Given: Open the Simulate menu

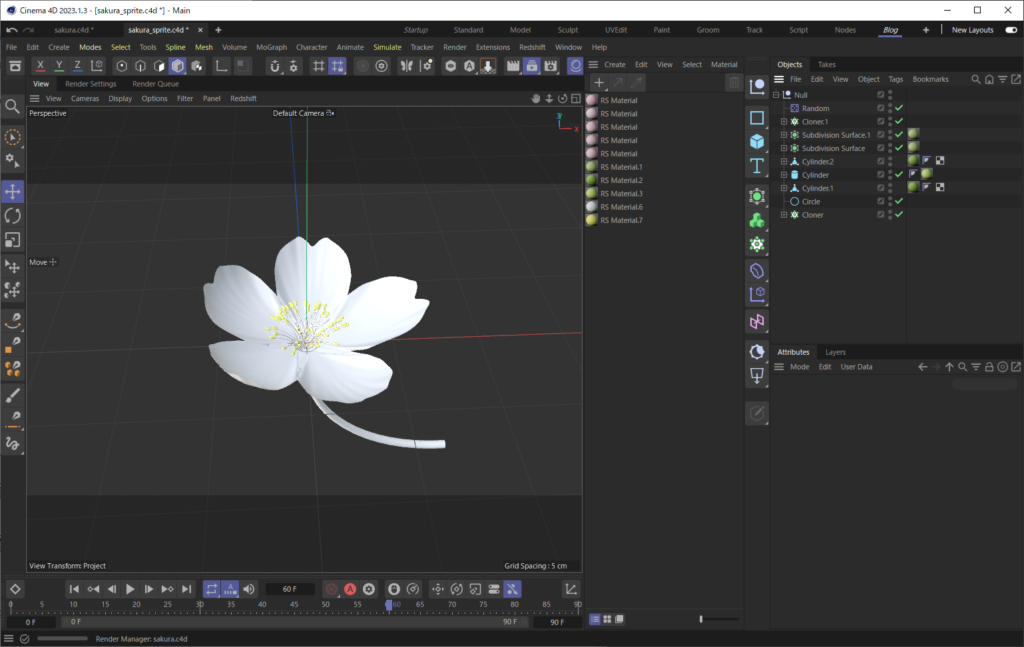Looking at the screenshot, I should click(388, 46).
